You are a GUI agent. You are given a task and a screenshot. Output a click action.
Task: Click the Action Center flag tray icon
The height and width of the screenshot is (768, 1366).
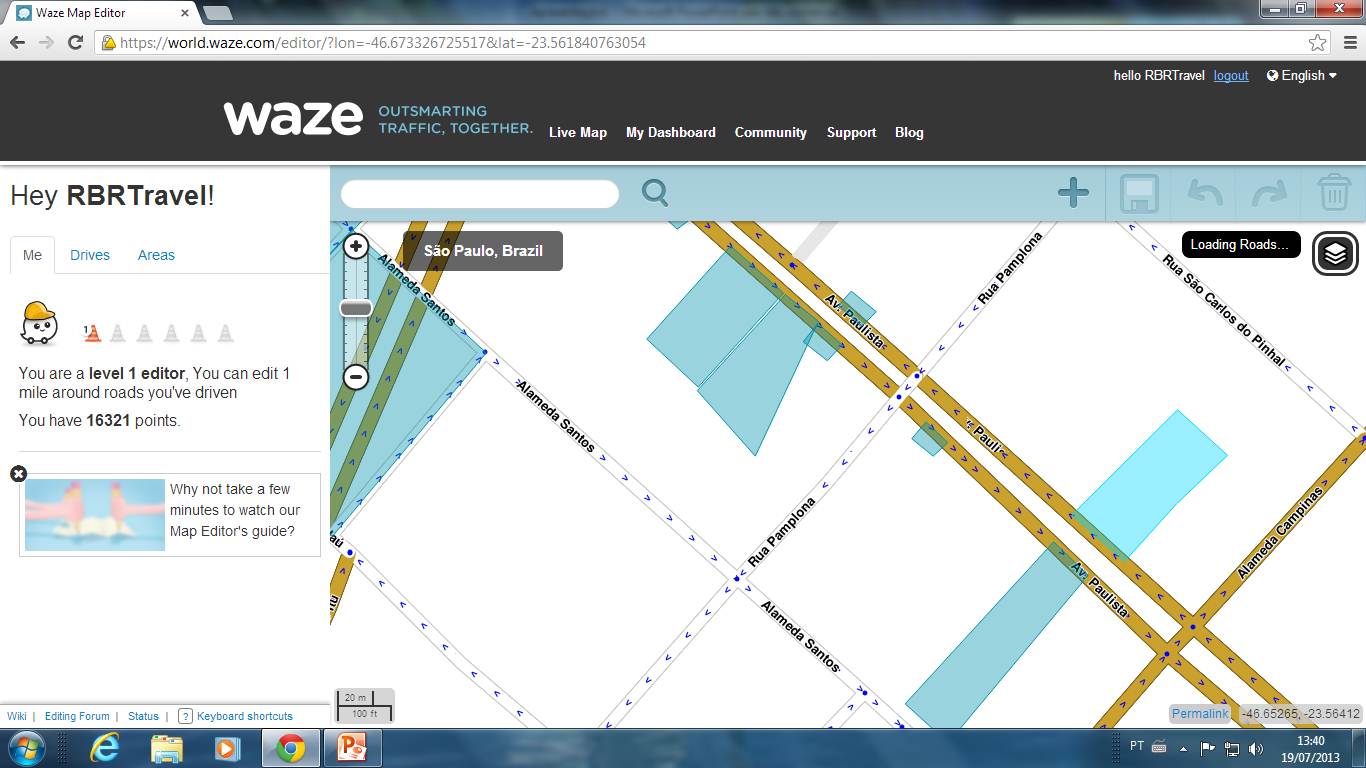pyautogui.click(x=1207, y=748)
